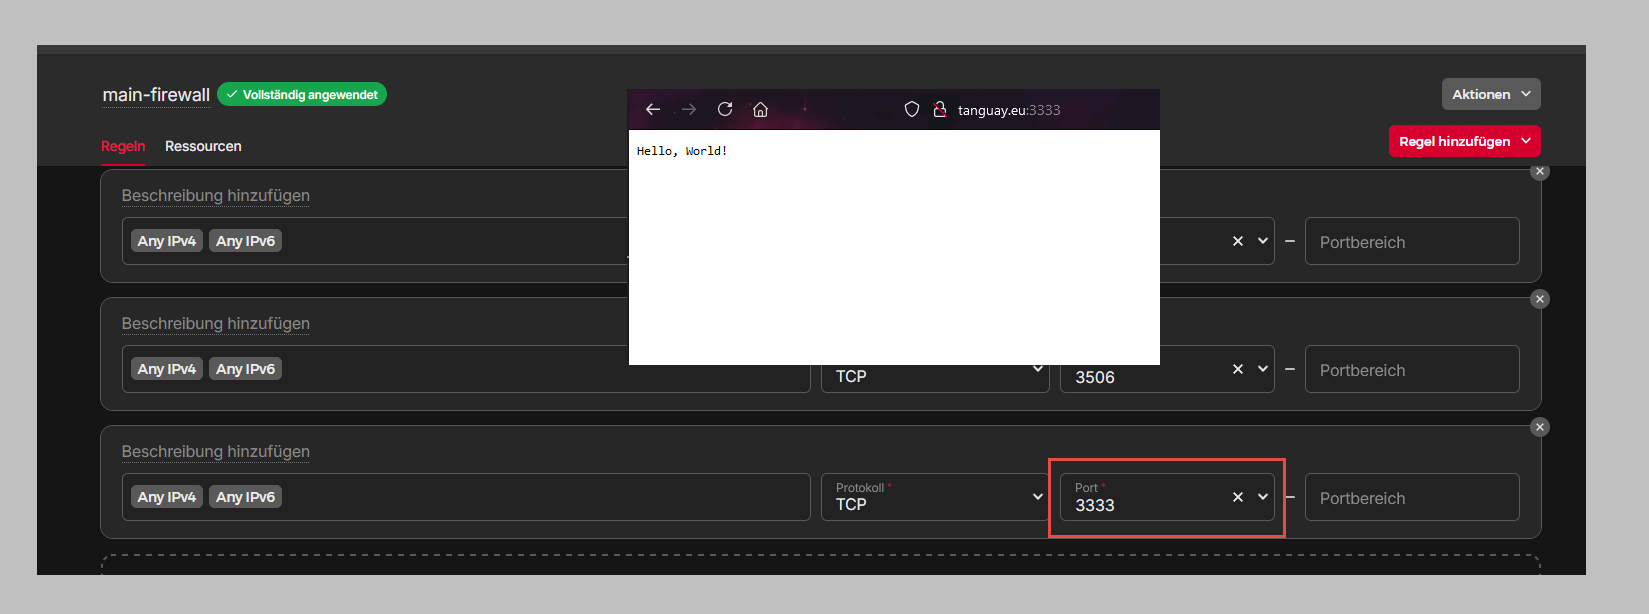Reload the tanguay.eu page
The height and width of the screenshot is (614, 1649).
[x=725, y=109]
